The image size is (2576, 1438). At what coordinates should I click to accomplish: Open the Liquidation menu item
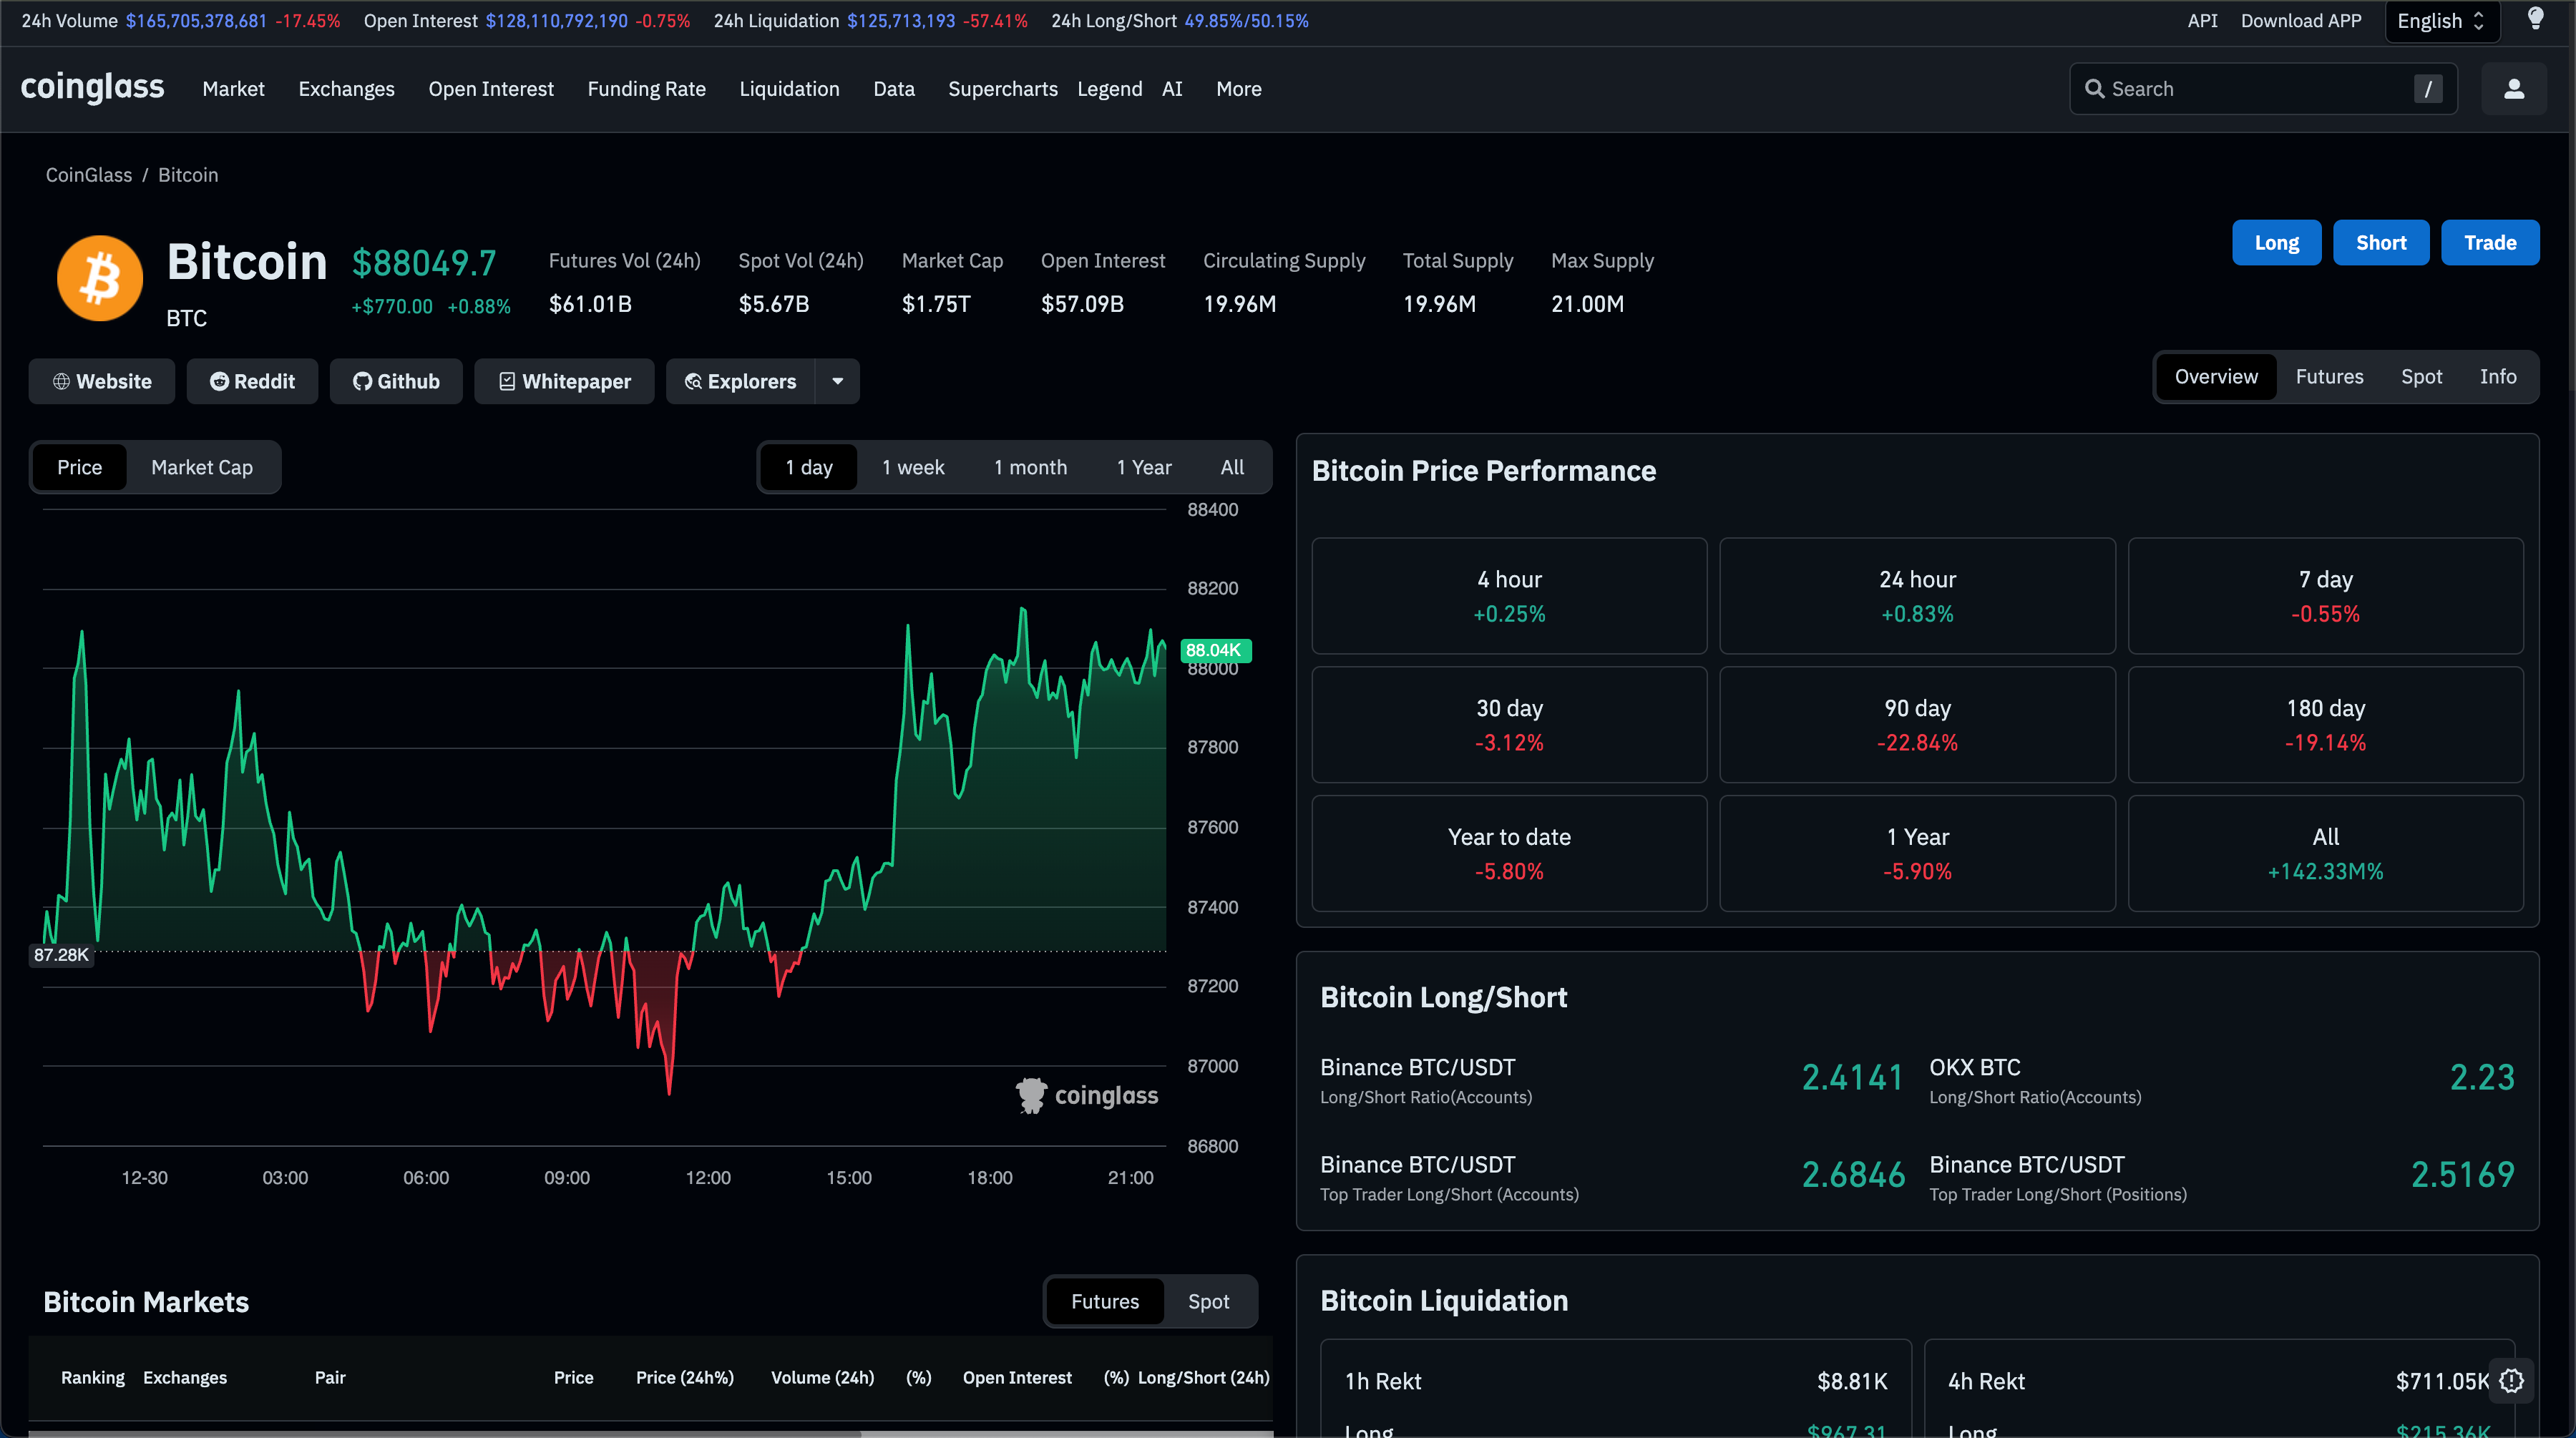pos(789,89)
